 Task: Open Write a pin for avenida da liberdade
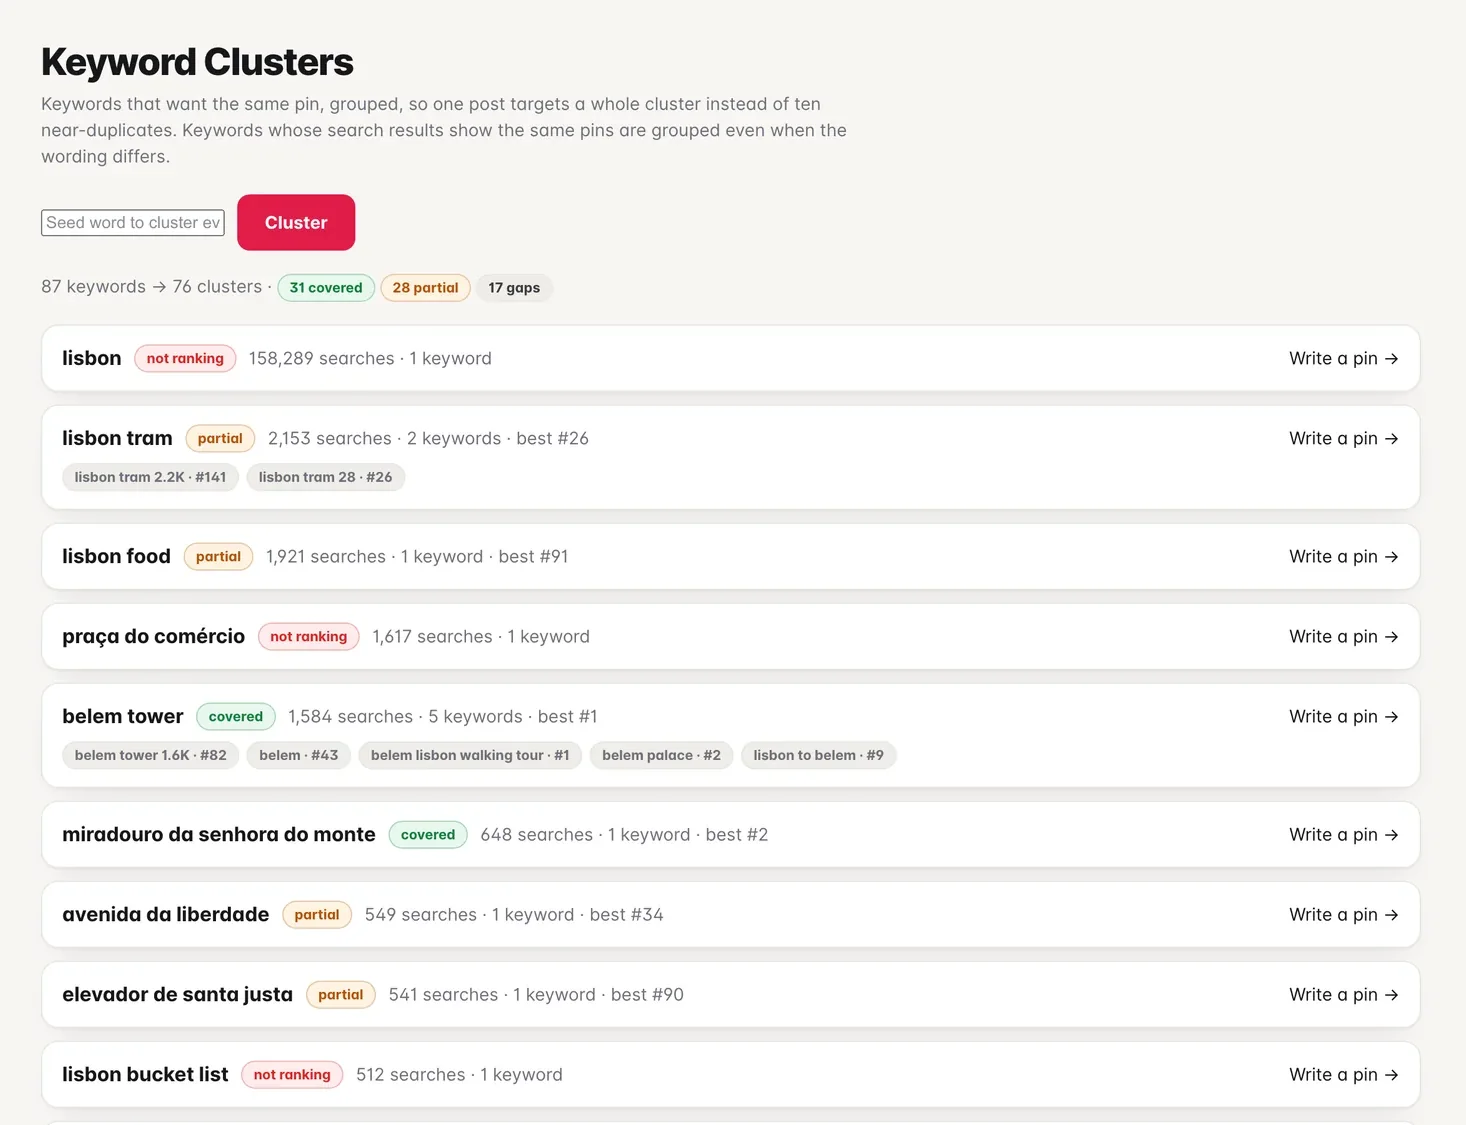(x=1343, y=914)
